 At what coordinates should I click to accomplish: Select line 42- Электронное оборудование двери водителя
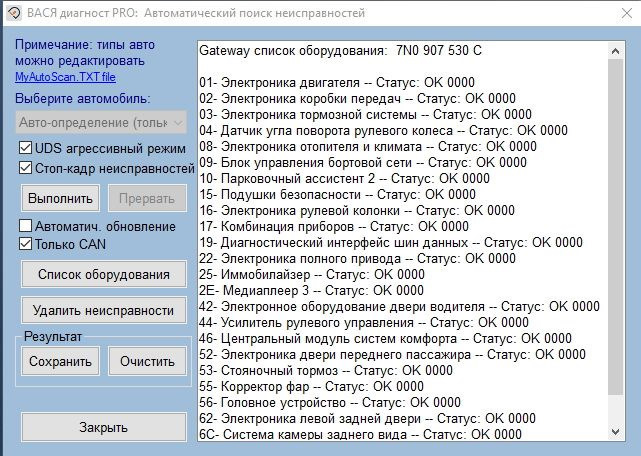(399, 307)
